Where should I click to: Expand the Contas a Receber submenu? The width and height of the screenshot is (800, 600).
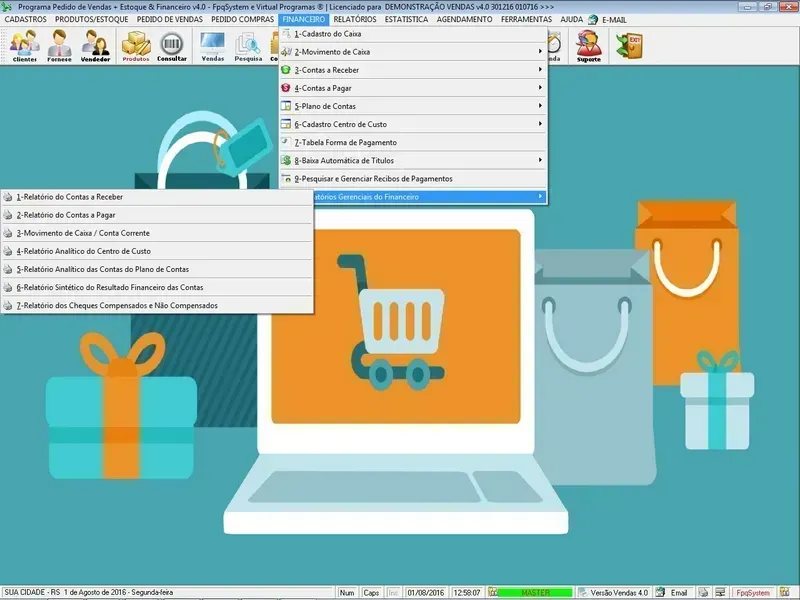point(412,70)
